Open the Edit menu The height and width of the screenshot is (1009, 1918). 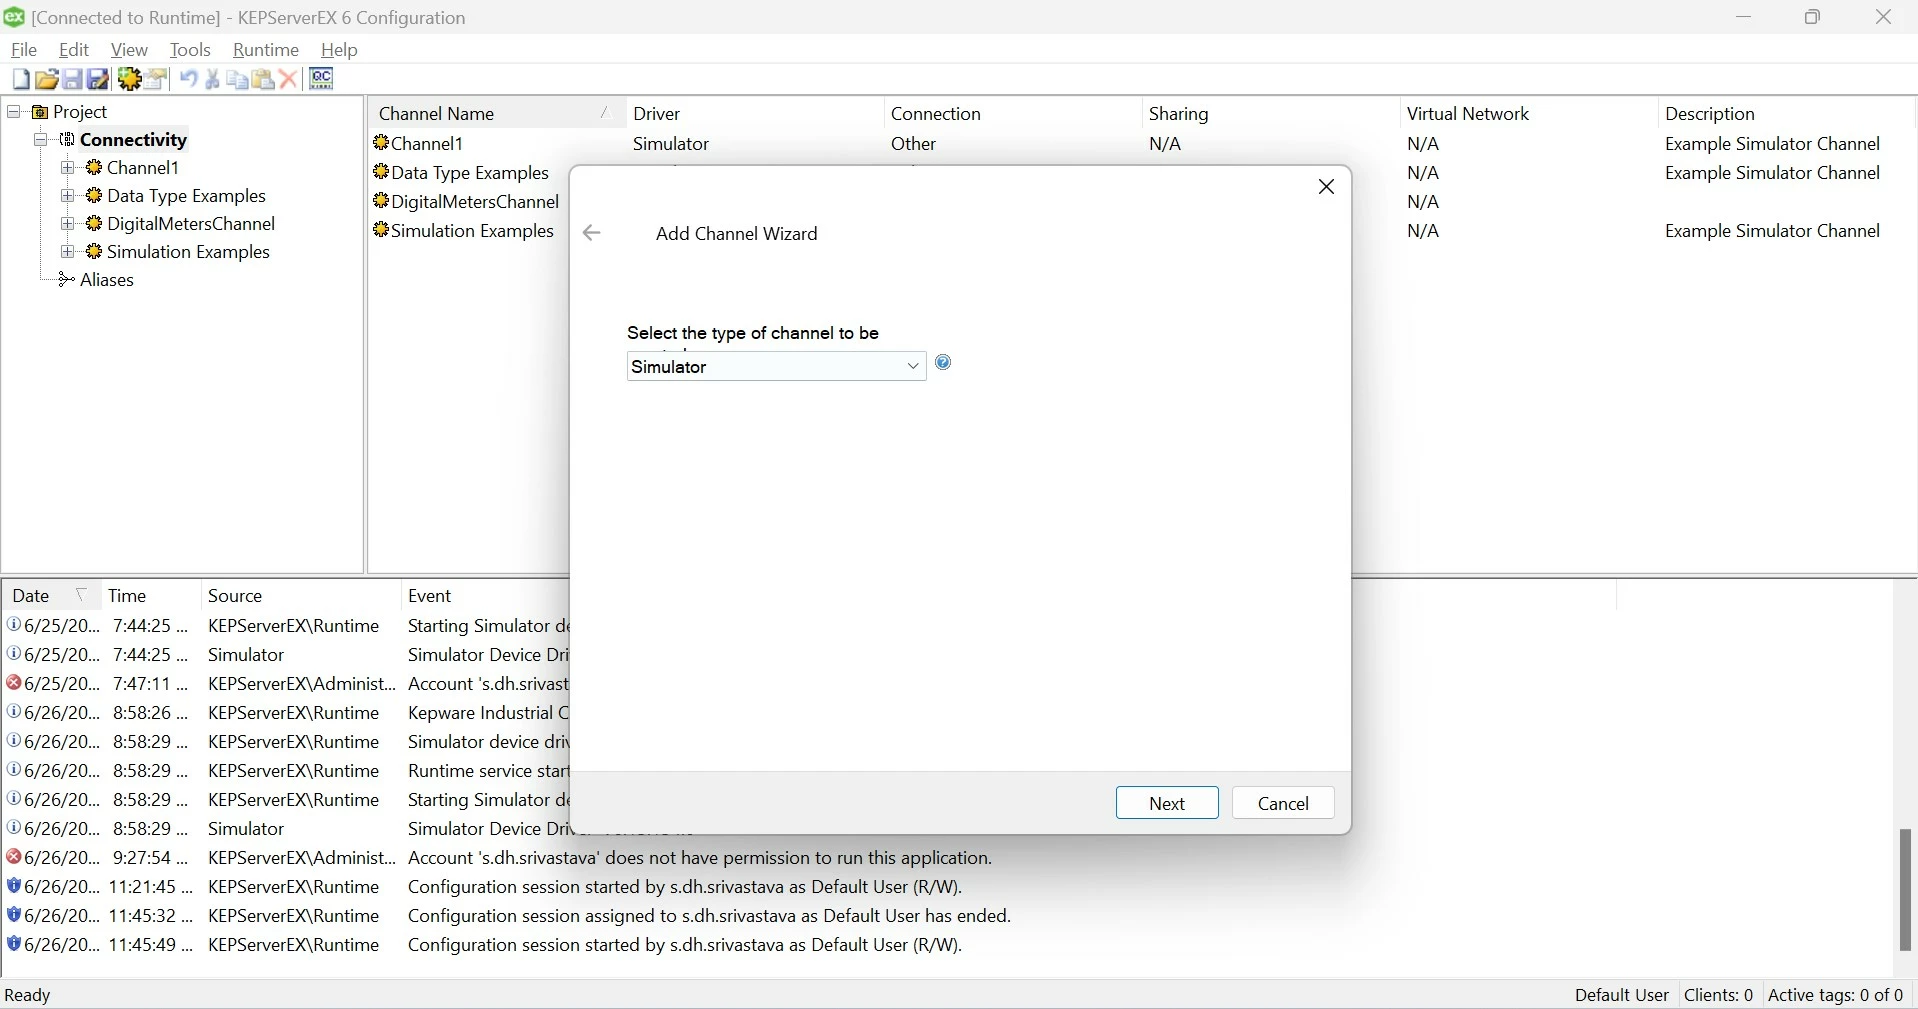(74, 50)
